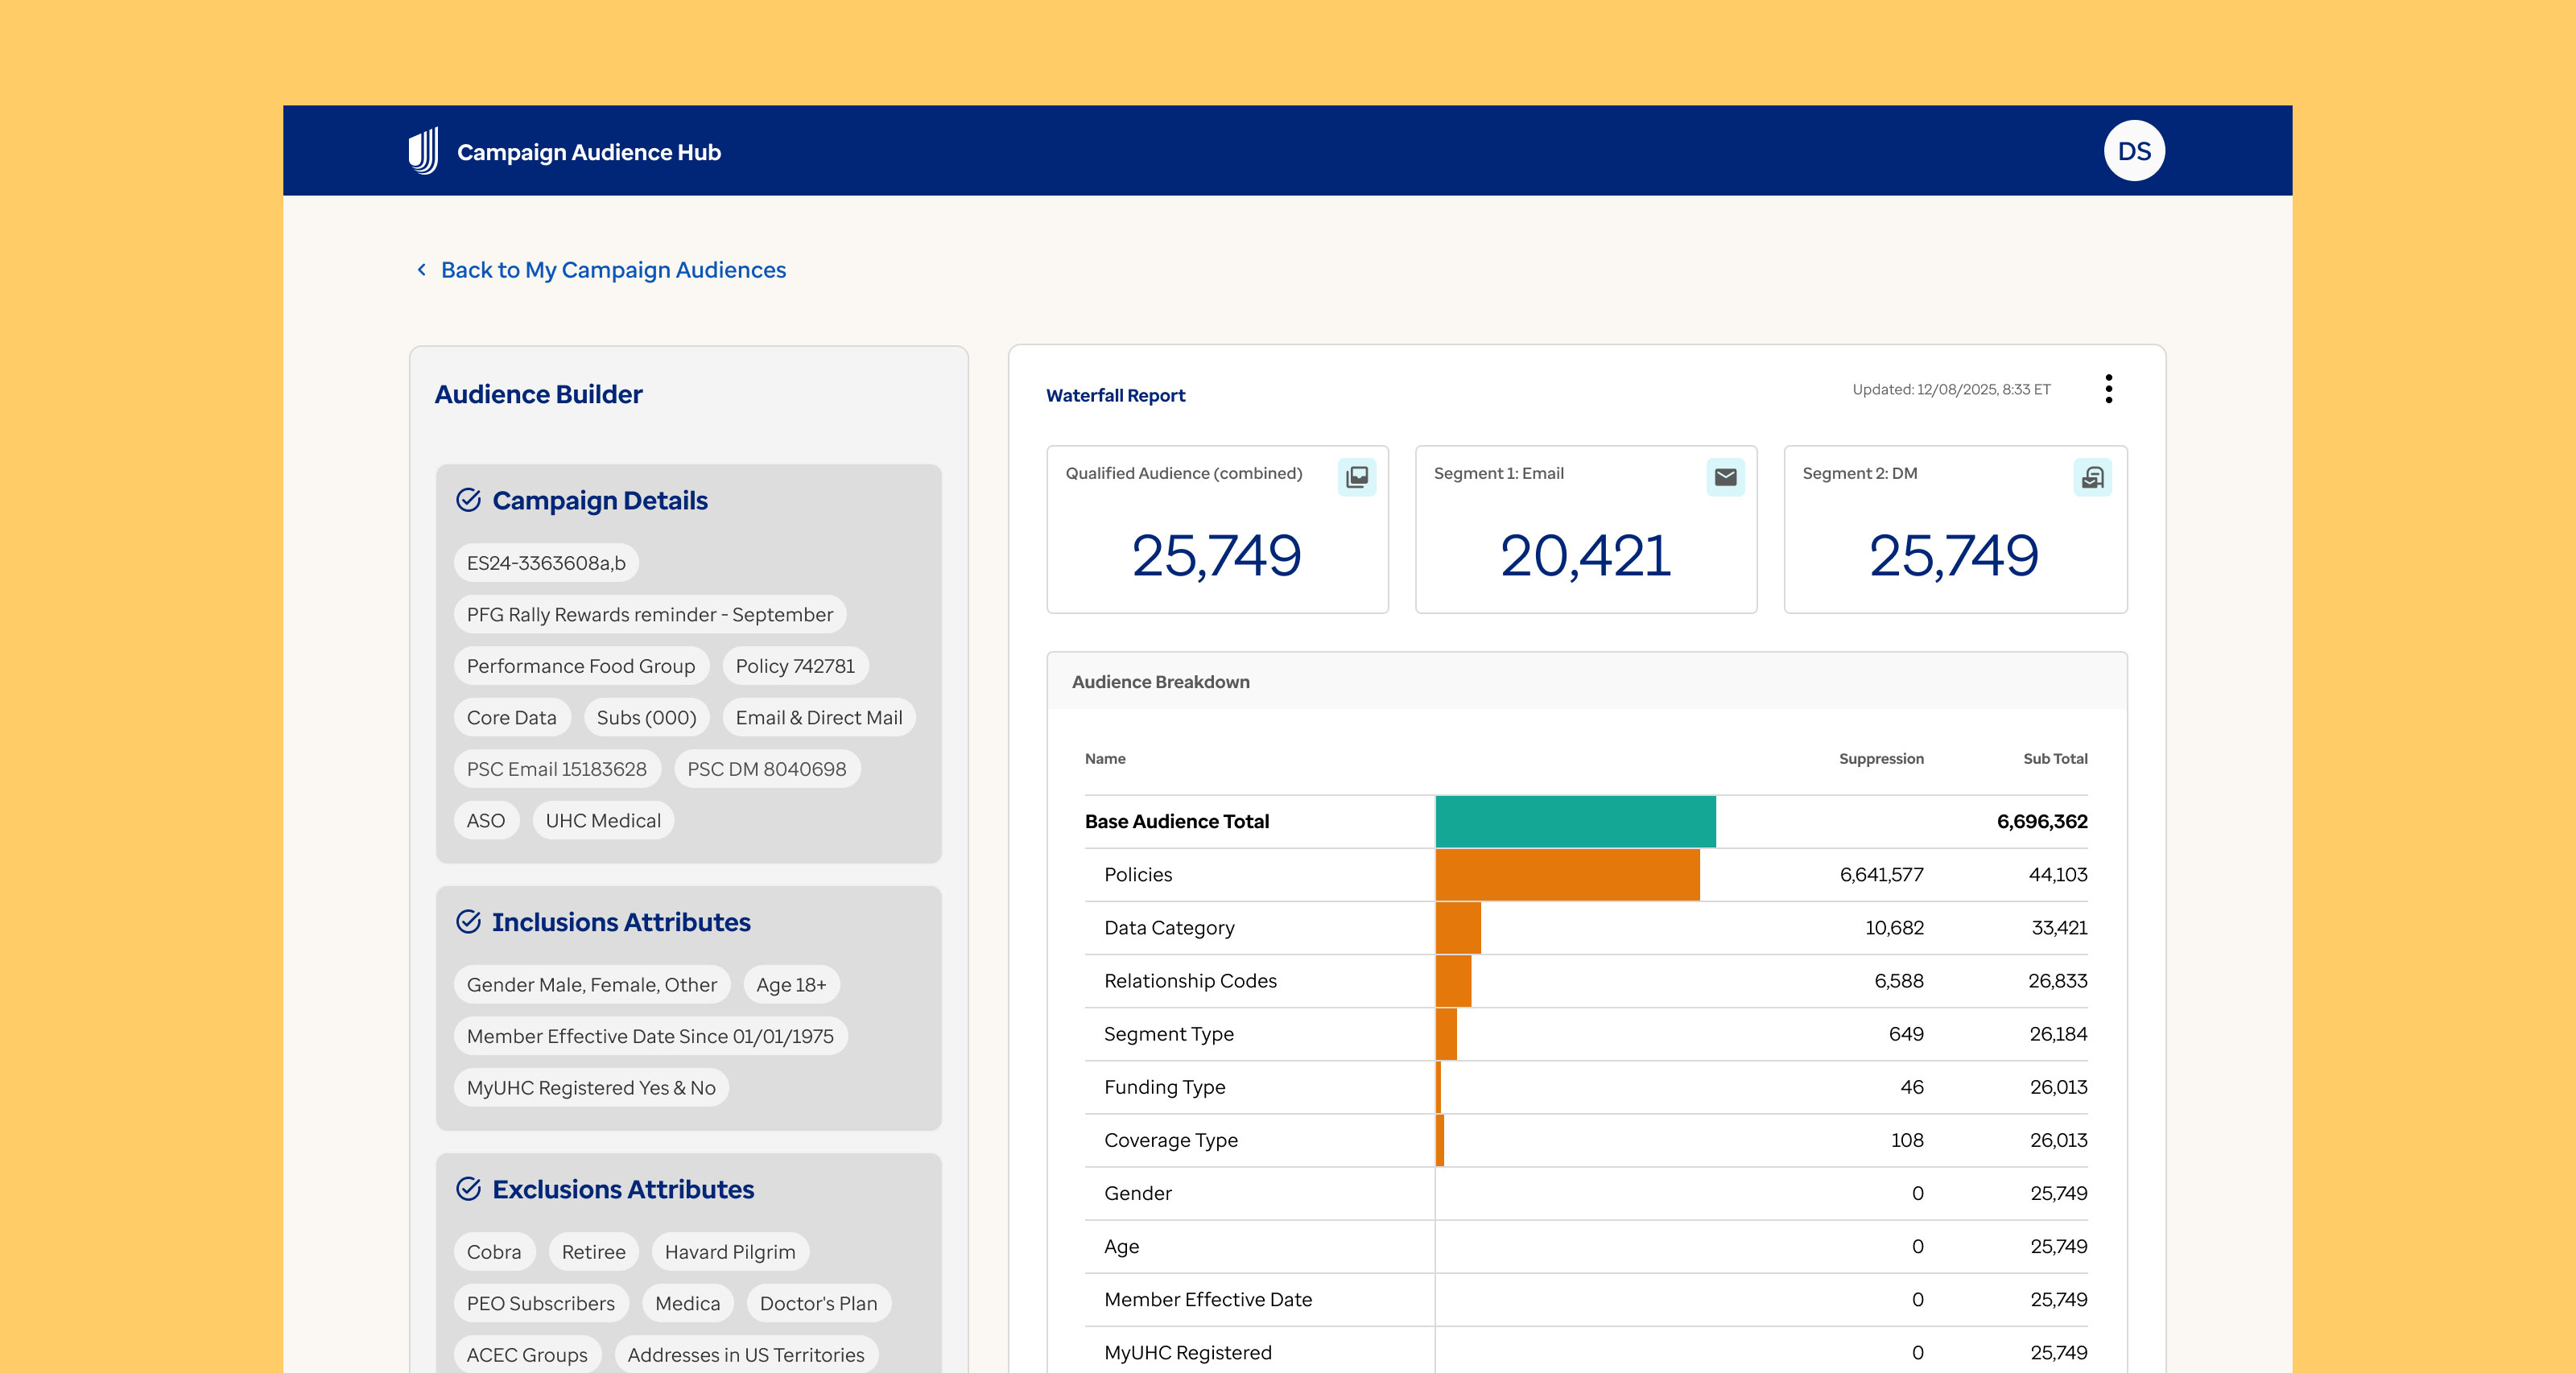This screenshot has height=1373, width=2576.
Task: Click the Segment 1 Email envelope icon
Action: click(x=1725, y=477)
